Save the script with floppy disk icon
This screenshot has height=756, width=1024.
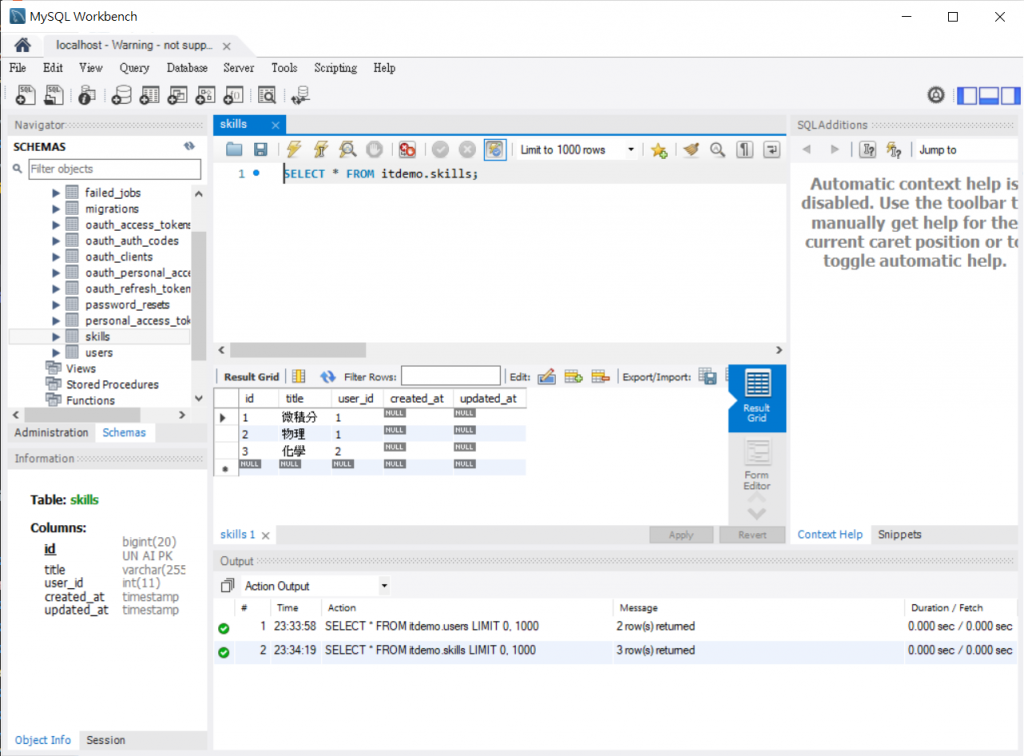tap(261, 150)
